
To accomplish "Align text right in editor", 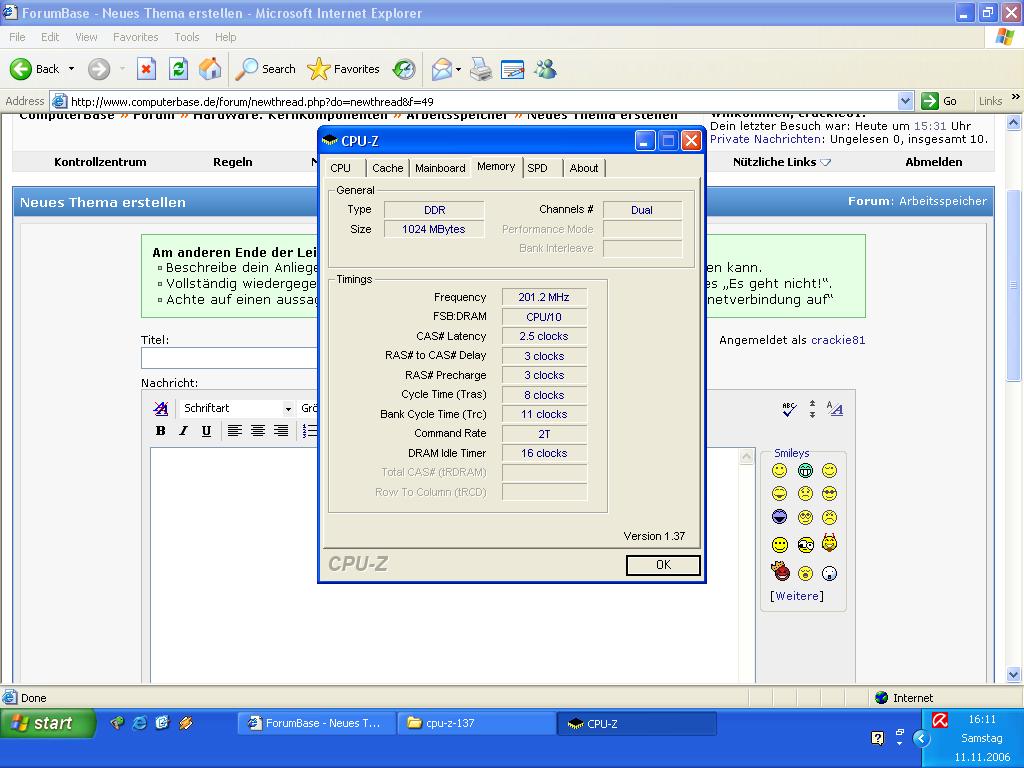I will (x=281, y=430).
